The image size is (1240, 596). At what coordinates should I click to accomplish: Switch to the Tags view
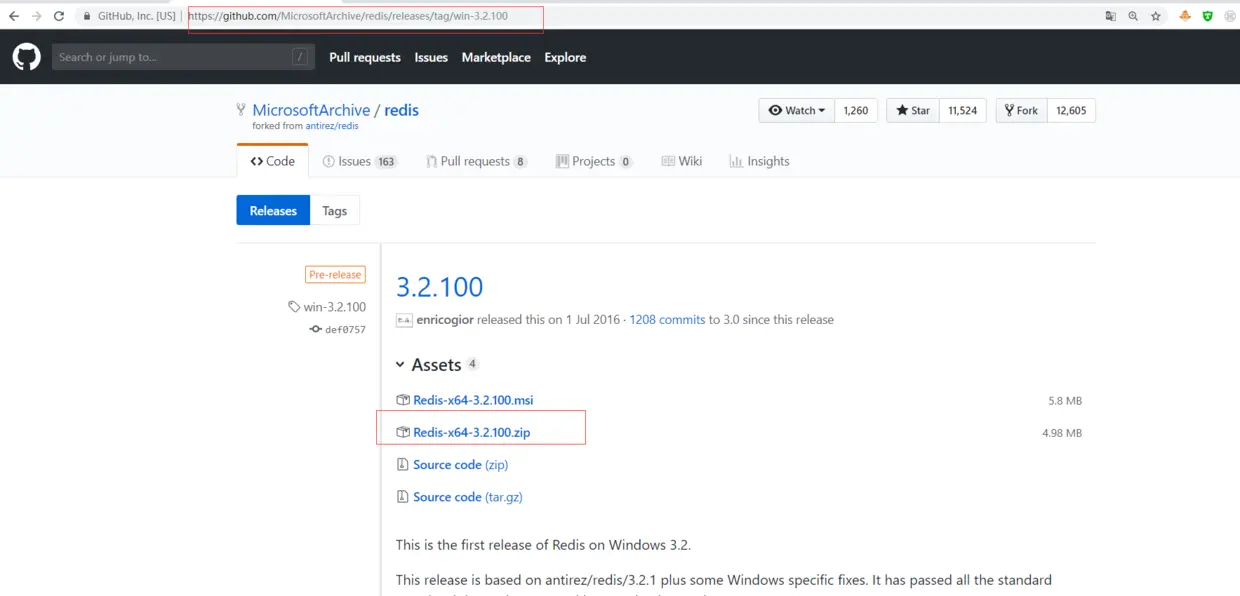point(335,211)
